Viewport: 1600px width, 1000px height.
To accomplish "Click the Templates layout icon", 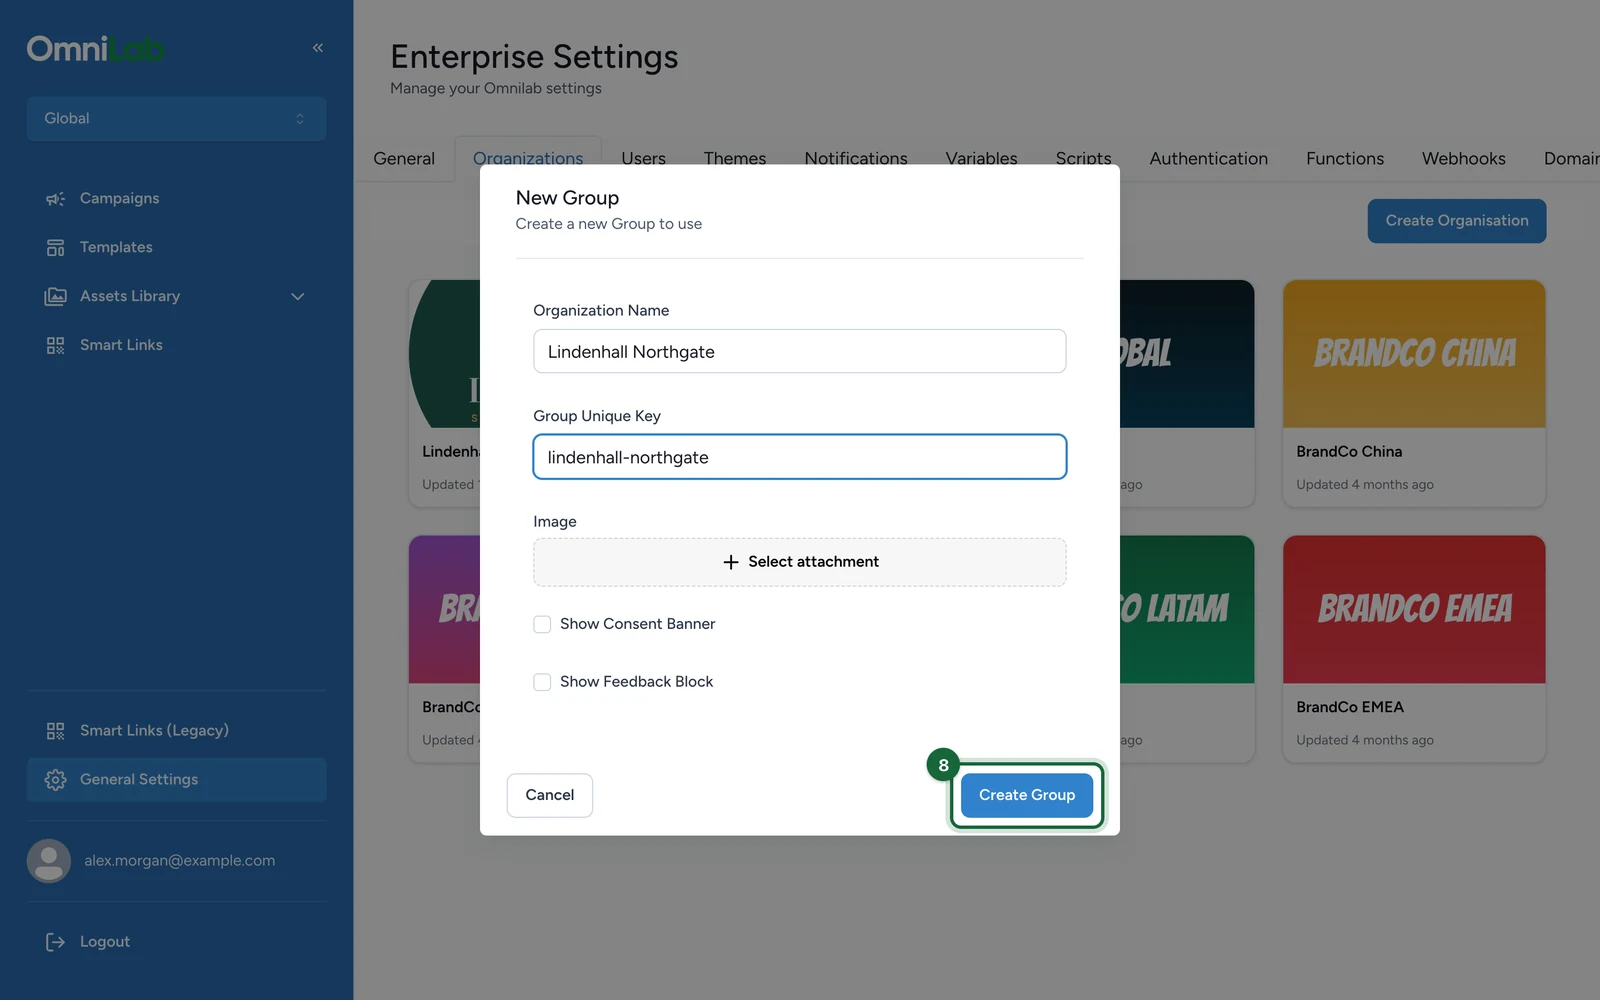I will [x=55, y=248].
